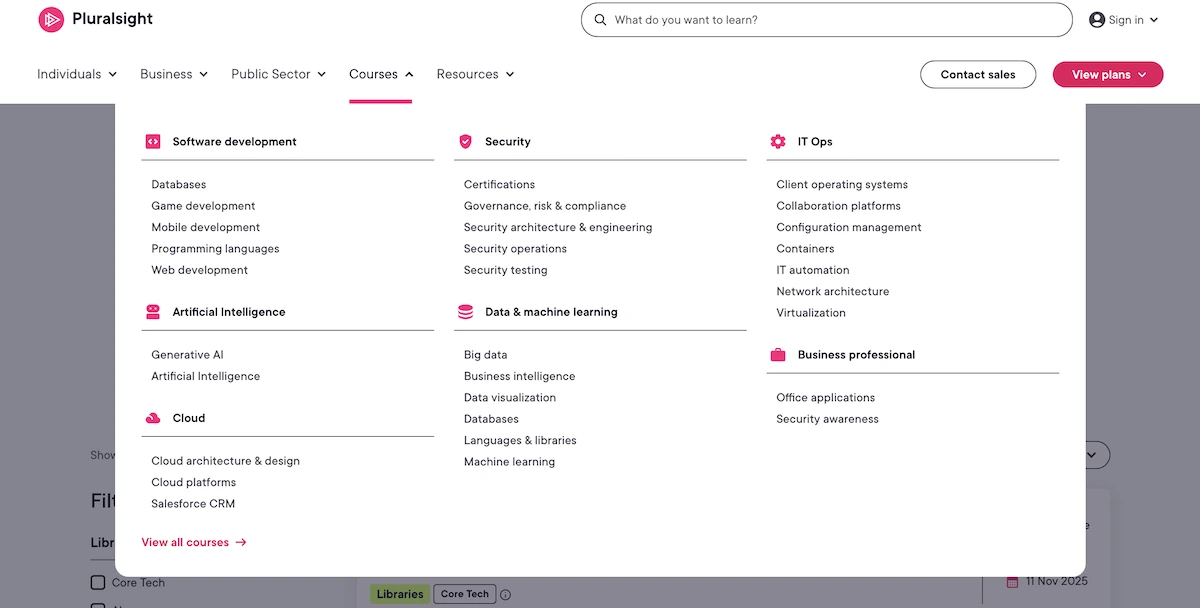The height and width of the screenshot is (608, 1200).
Task: Click the Security shield icon
Action: pos(466,141)
